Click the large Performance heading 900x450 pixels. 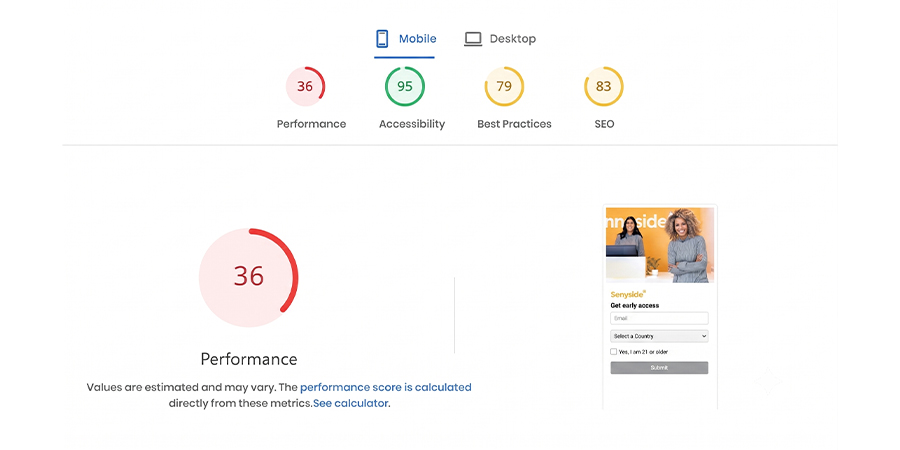tap(249, 359)
